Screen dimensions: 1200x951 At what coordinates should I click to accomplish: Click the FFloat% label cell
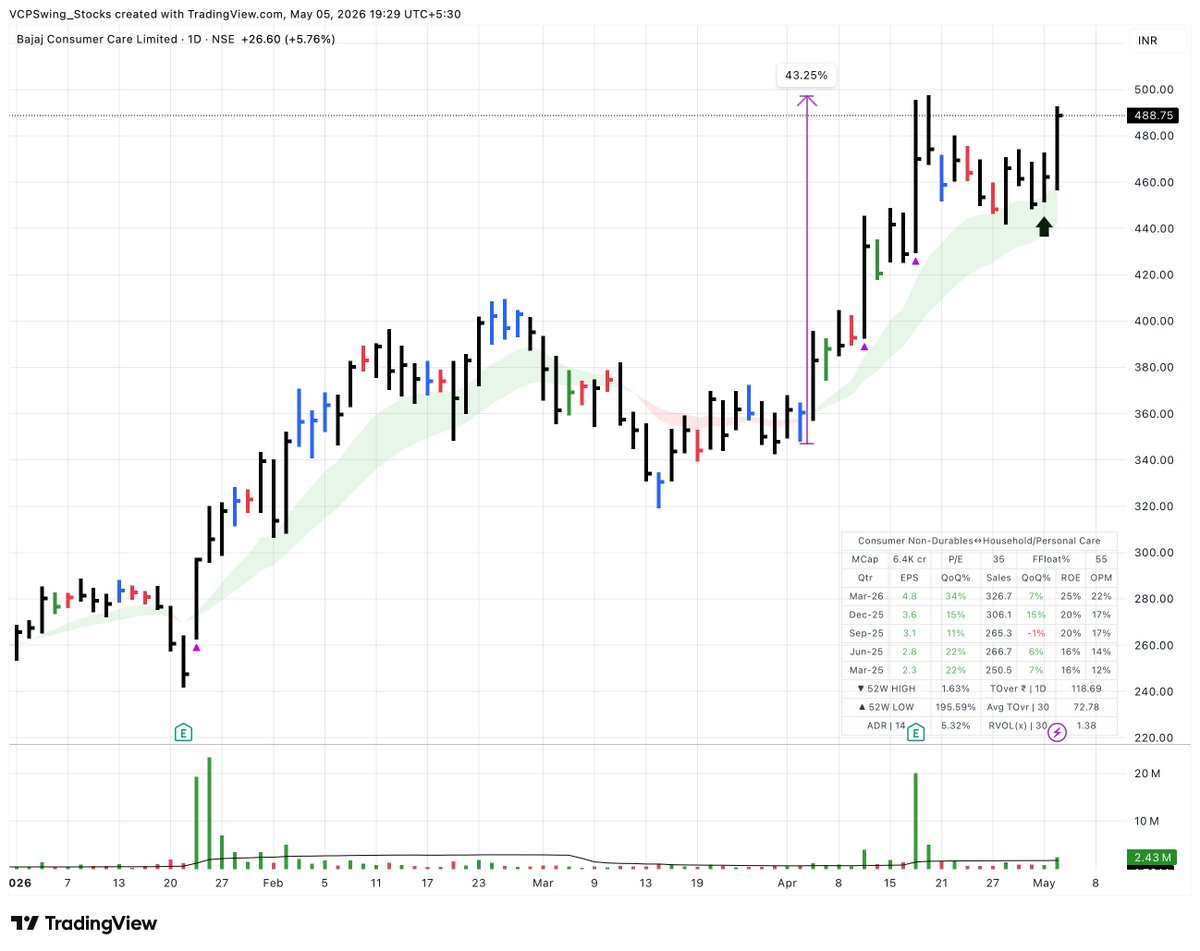1051,559
